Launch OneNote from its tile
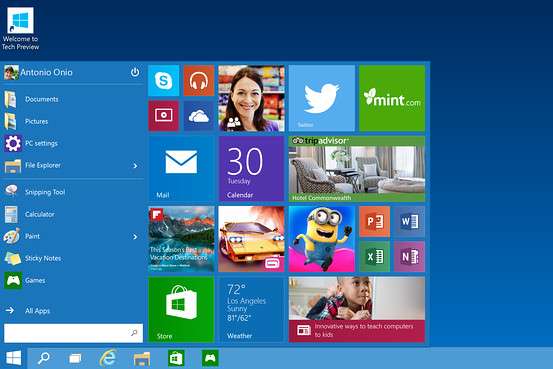 pyautogui.click(x=409, y=257)
